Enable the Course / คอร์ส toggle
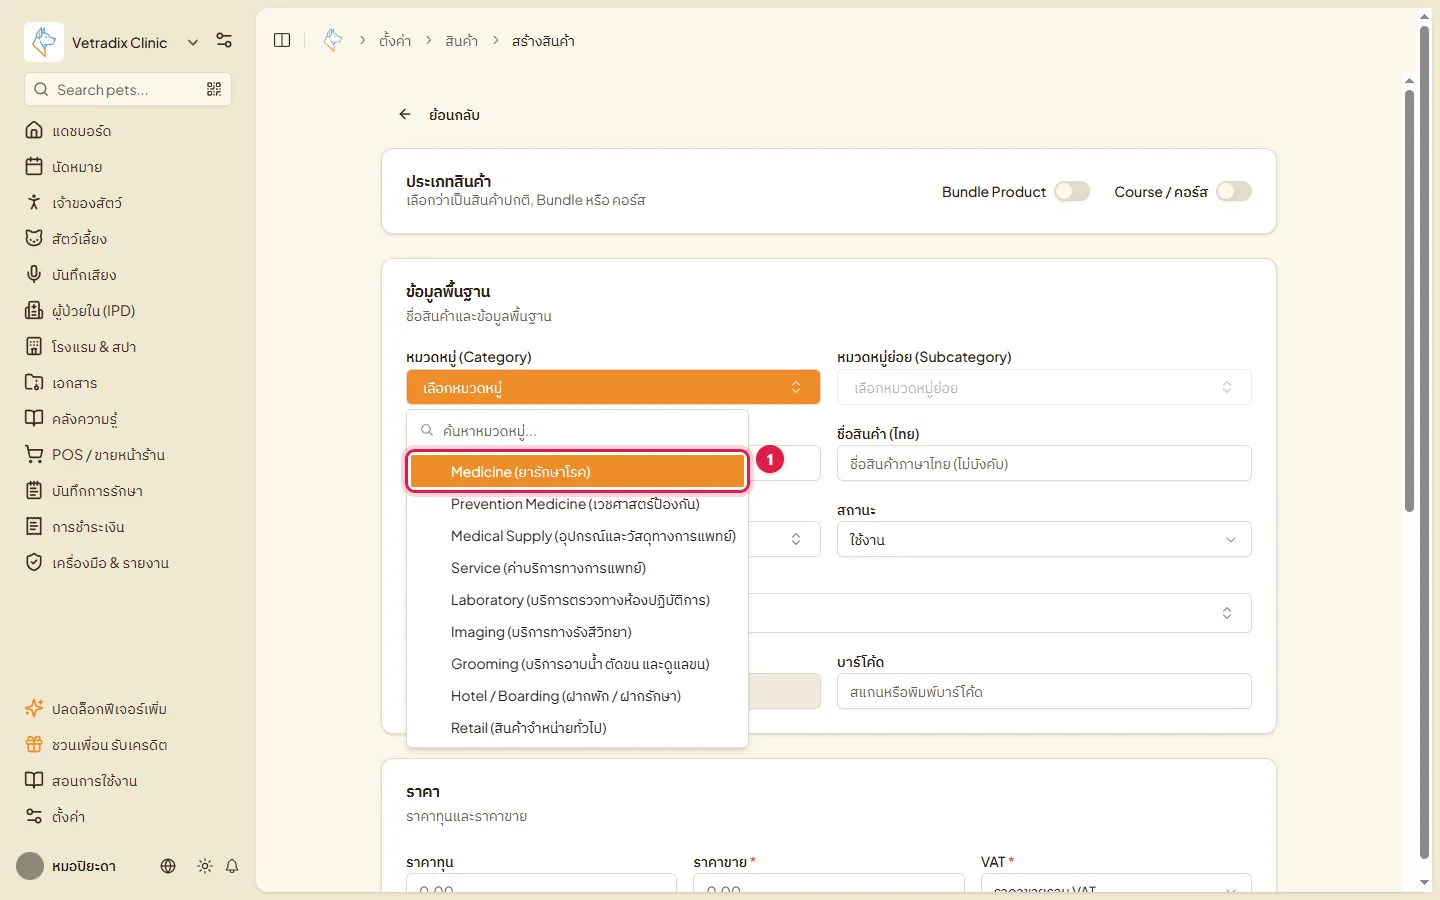The height and width of the screenshot is (900, 1440). pos(1234,191)
